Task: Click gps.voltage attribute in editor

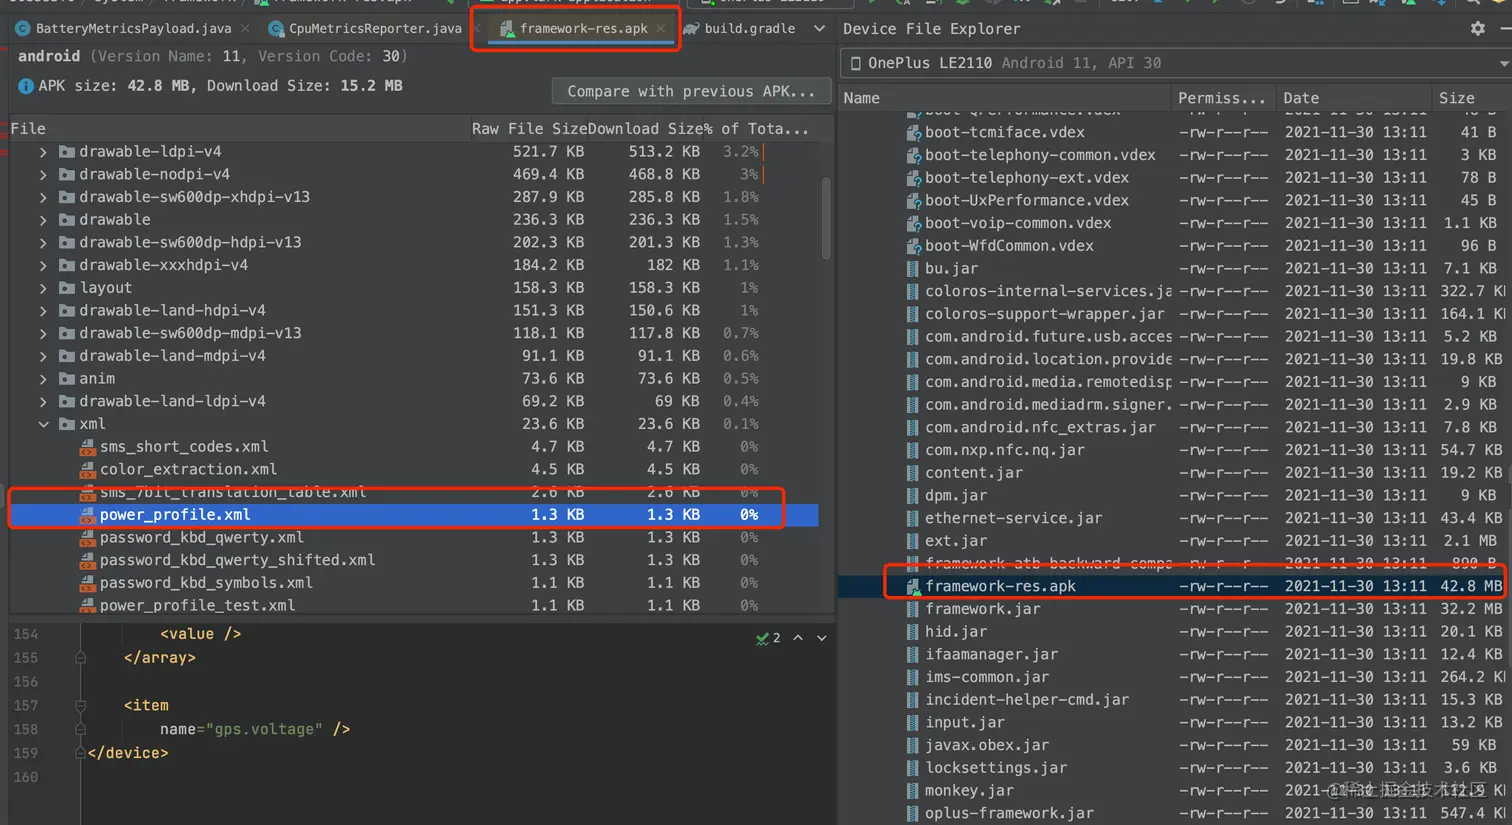Action: click(x=268, y=729)
